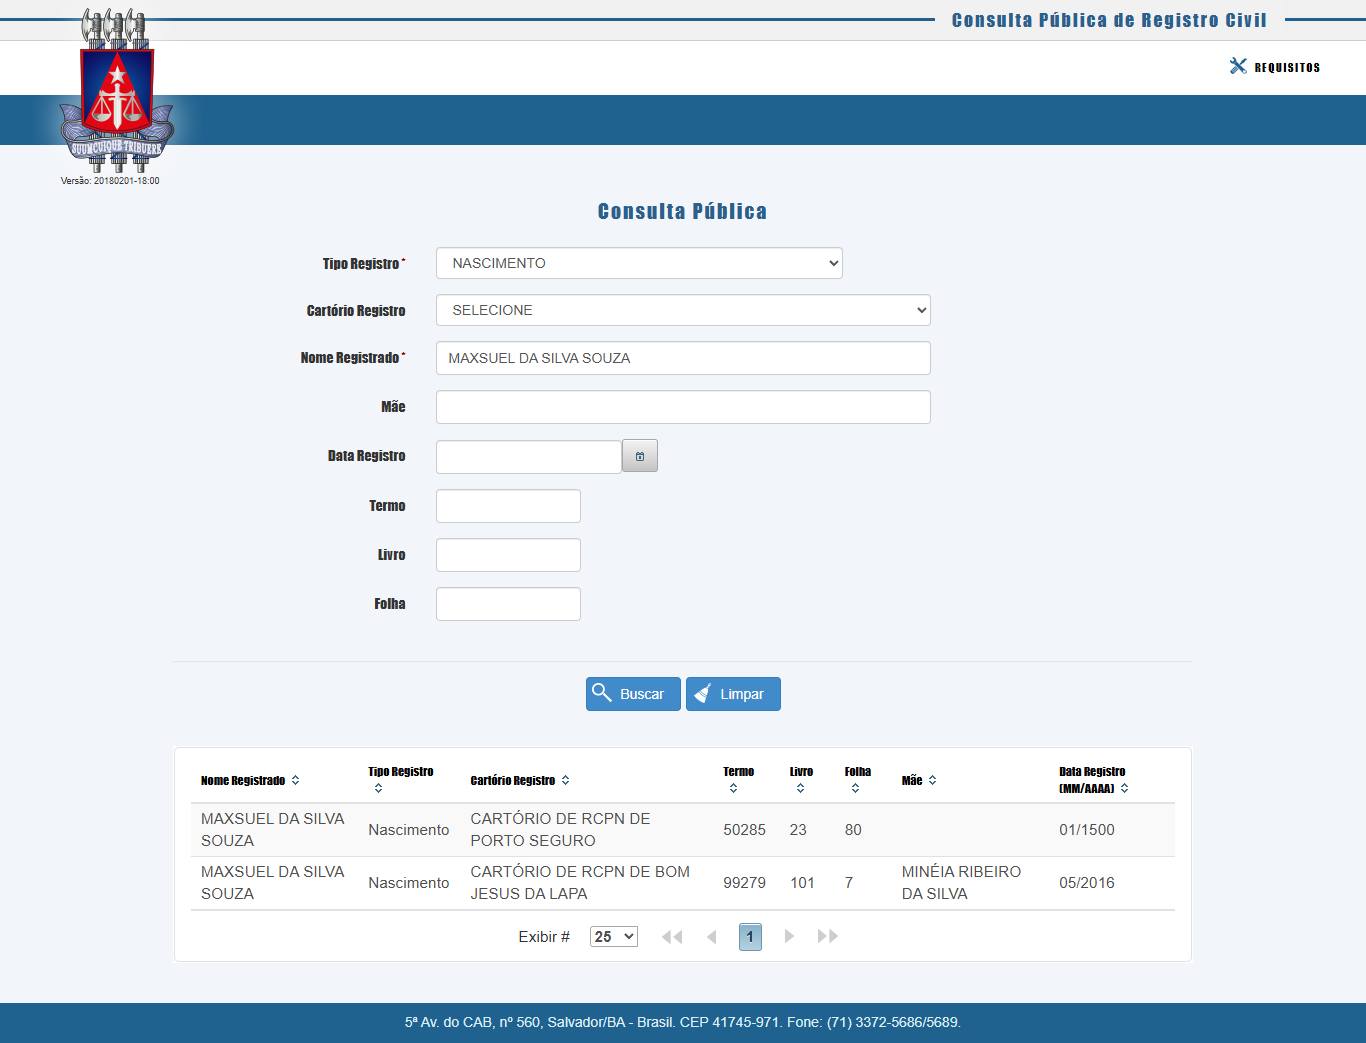1366x1043 pixels.
Task: Sort by Cartório Registro column arrows
Action: (565, 780)
